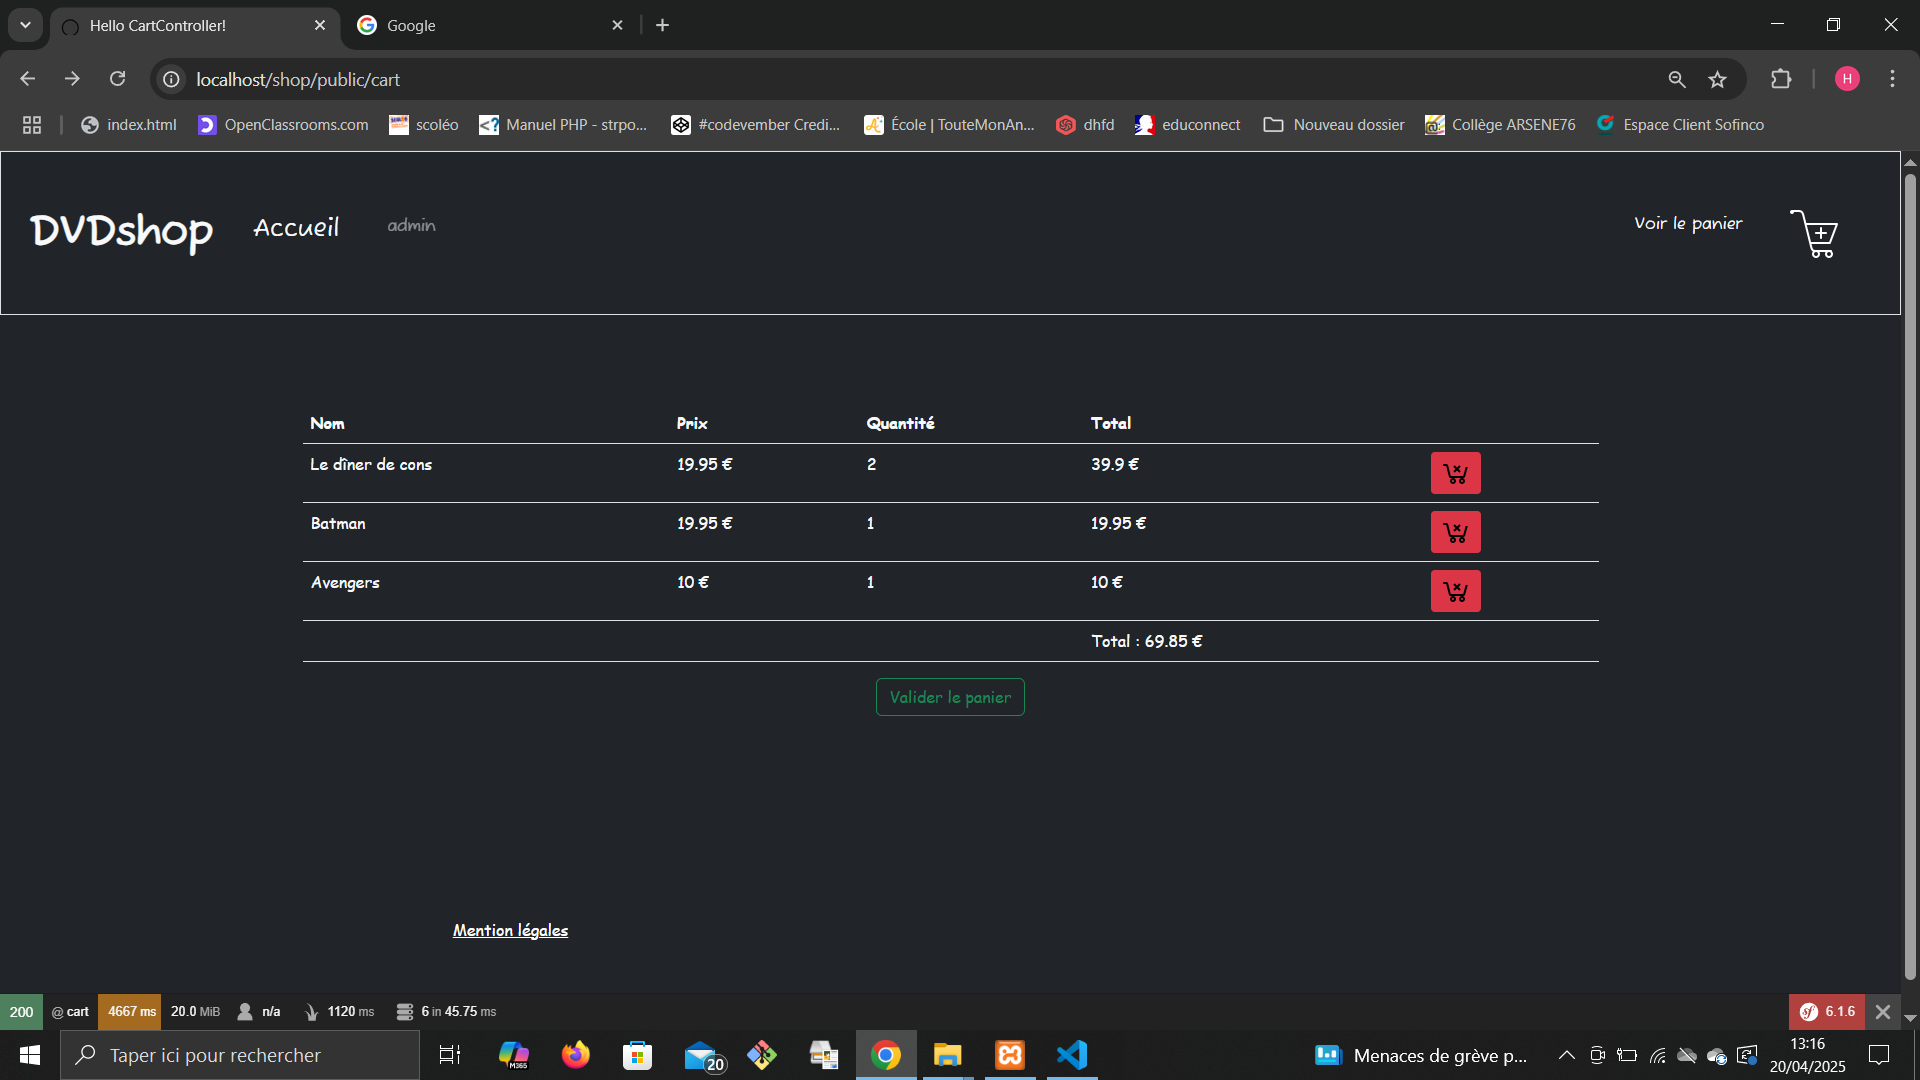
Task: Open Collège ARSENE76 bookmark
Action: pos(1500,125)
